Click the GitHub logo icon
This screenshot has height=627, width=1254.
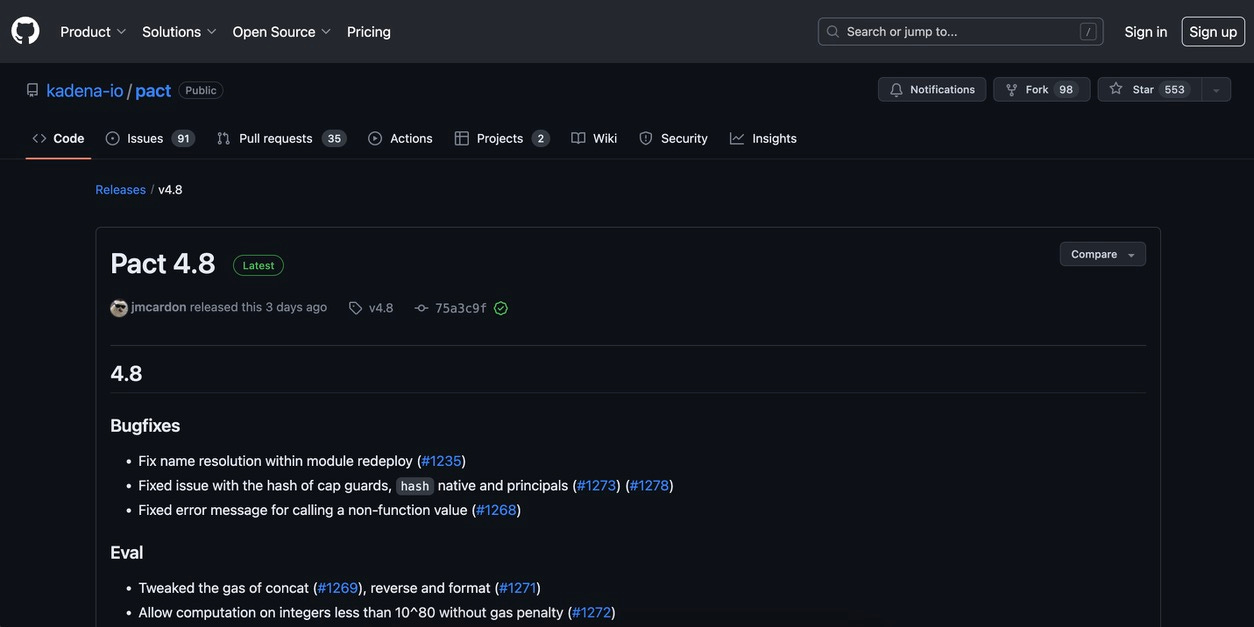pos(25,31)
